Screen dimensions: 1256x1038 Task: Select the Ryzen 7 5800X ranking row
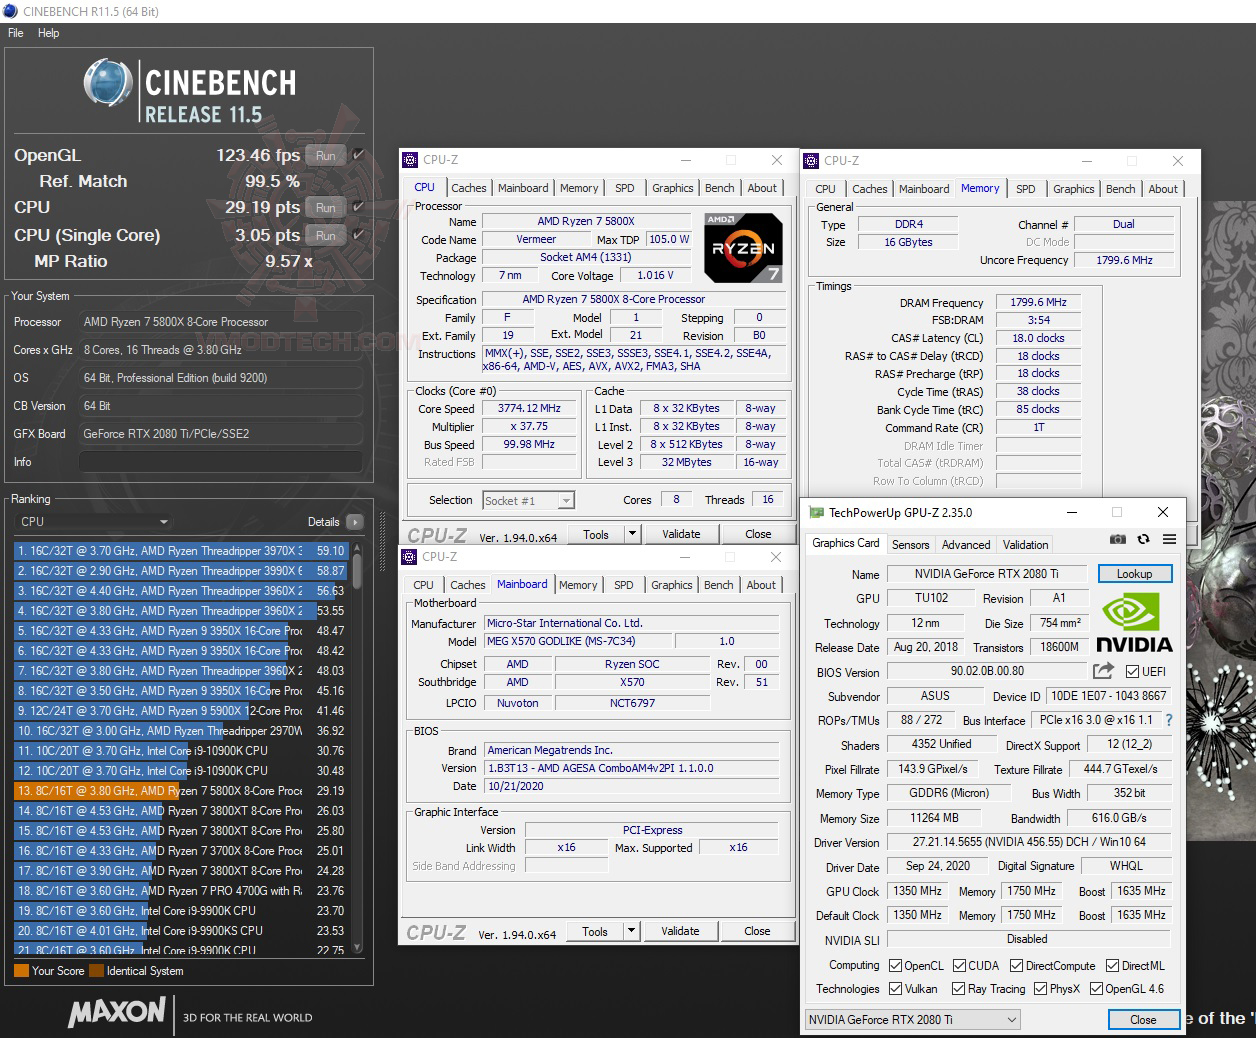tap(180, 791)
